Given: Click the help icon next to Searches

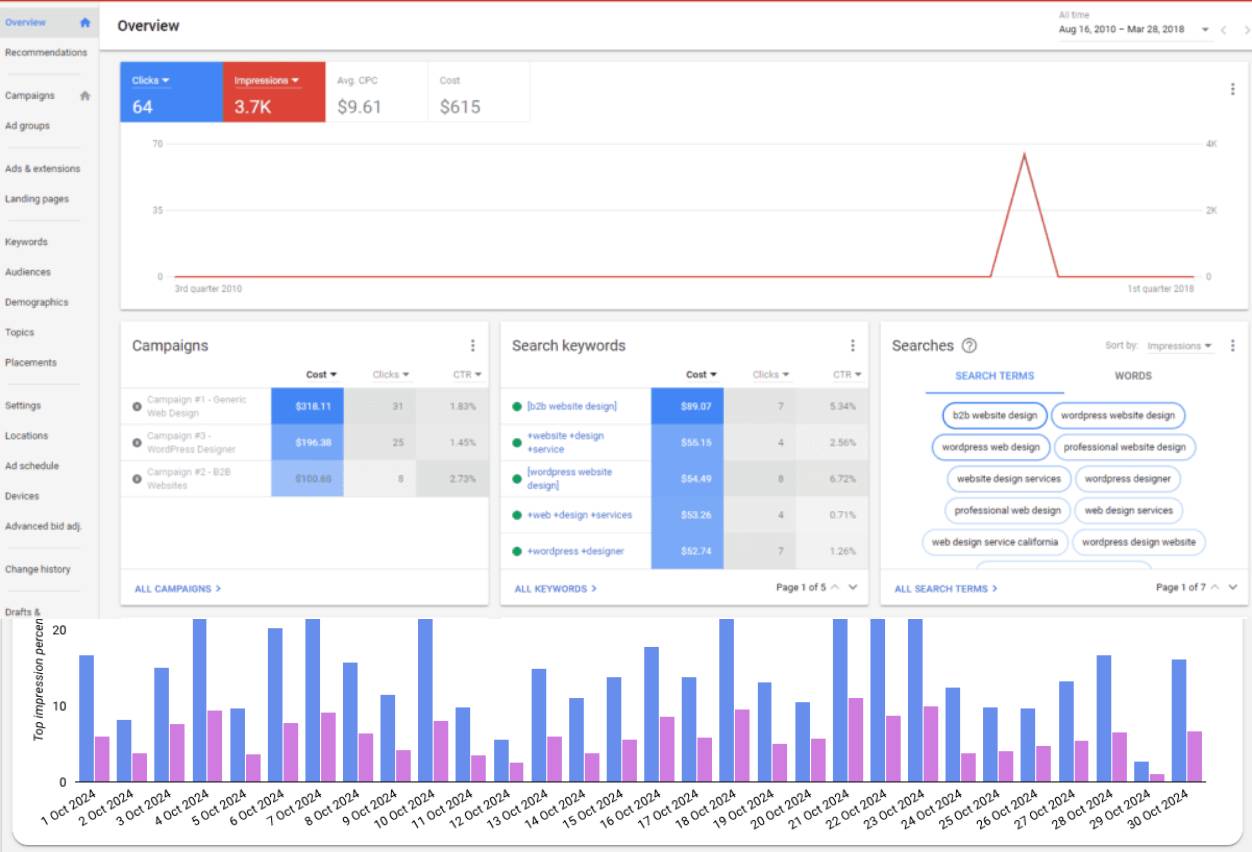Looking at the screenshot, I should (969, 346).
